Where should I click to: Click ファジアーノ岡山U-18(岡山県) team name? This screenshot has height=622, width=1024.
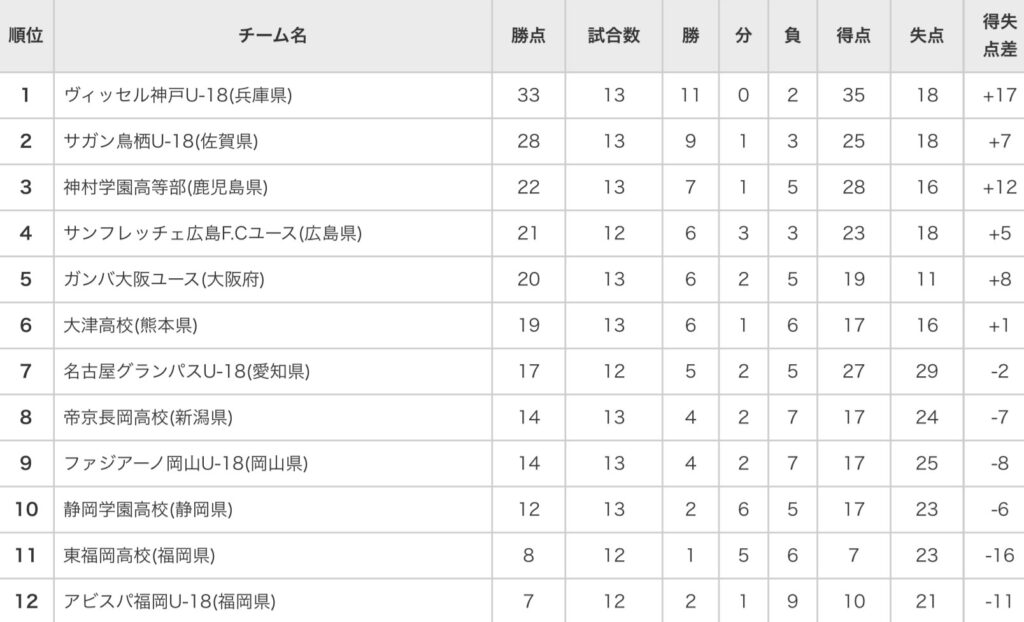click(x=185, y=463)
